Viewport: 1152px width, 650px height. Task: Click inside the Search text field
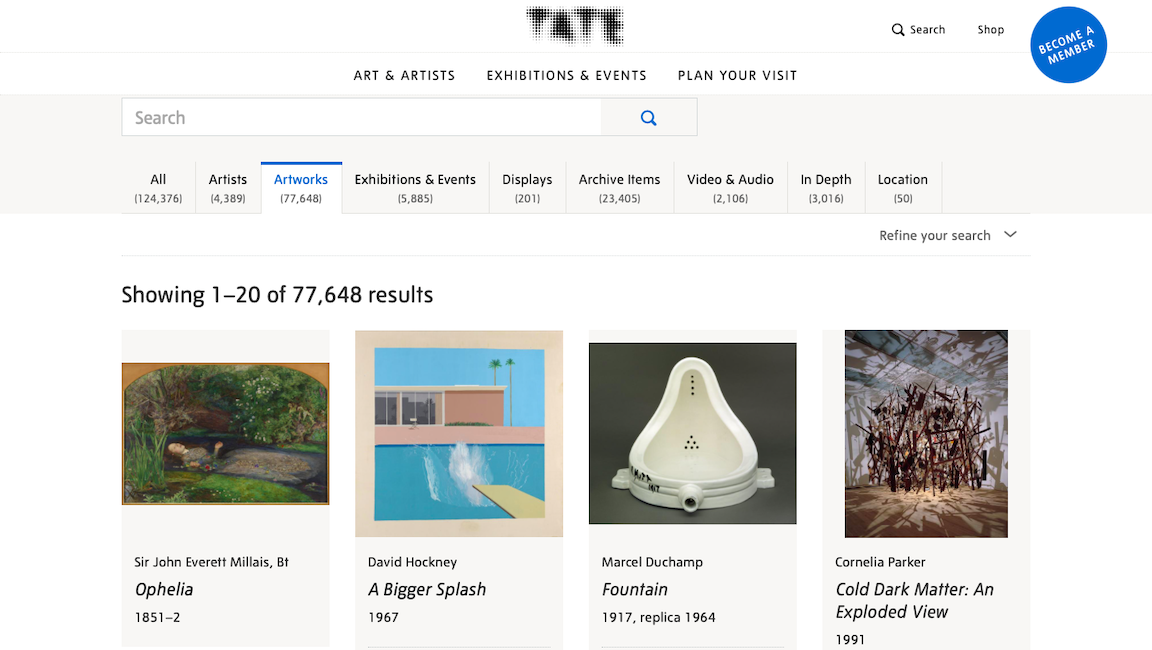361,118
